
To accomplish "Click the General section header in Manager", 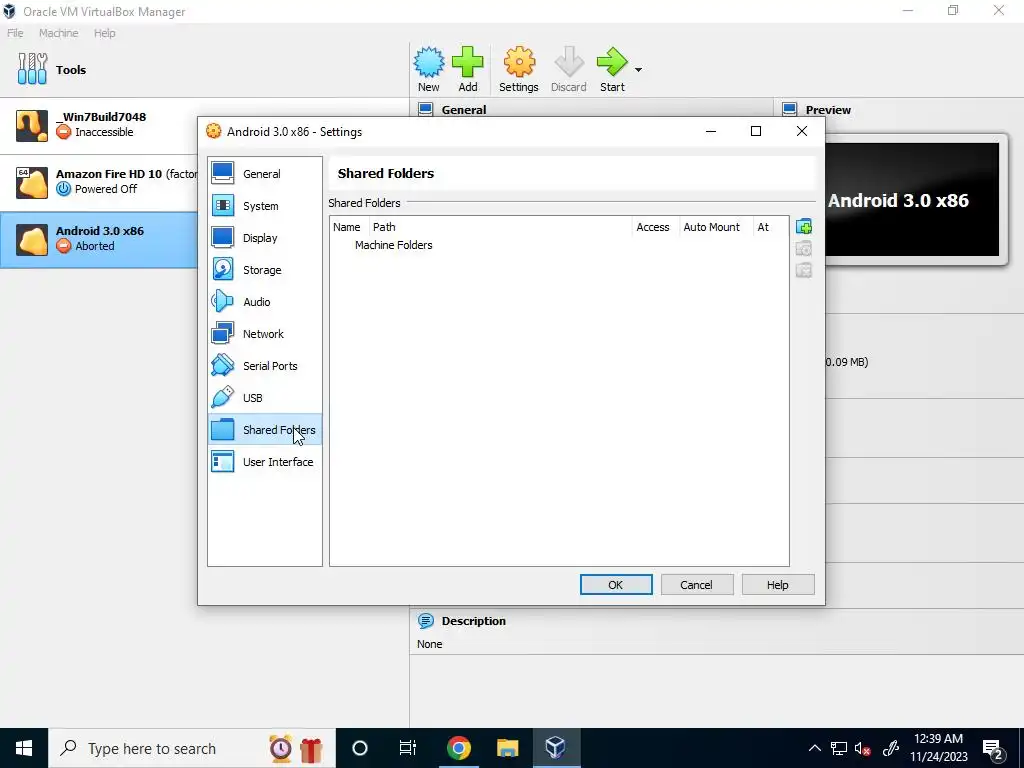I will [x=464, y=110].
